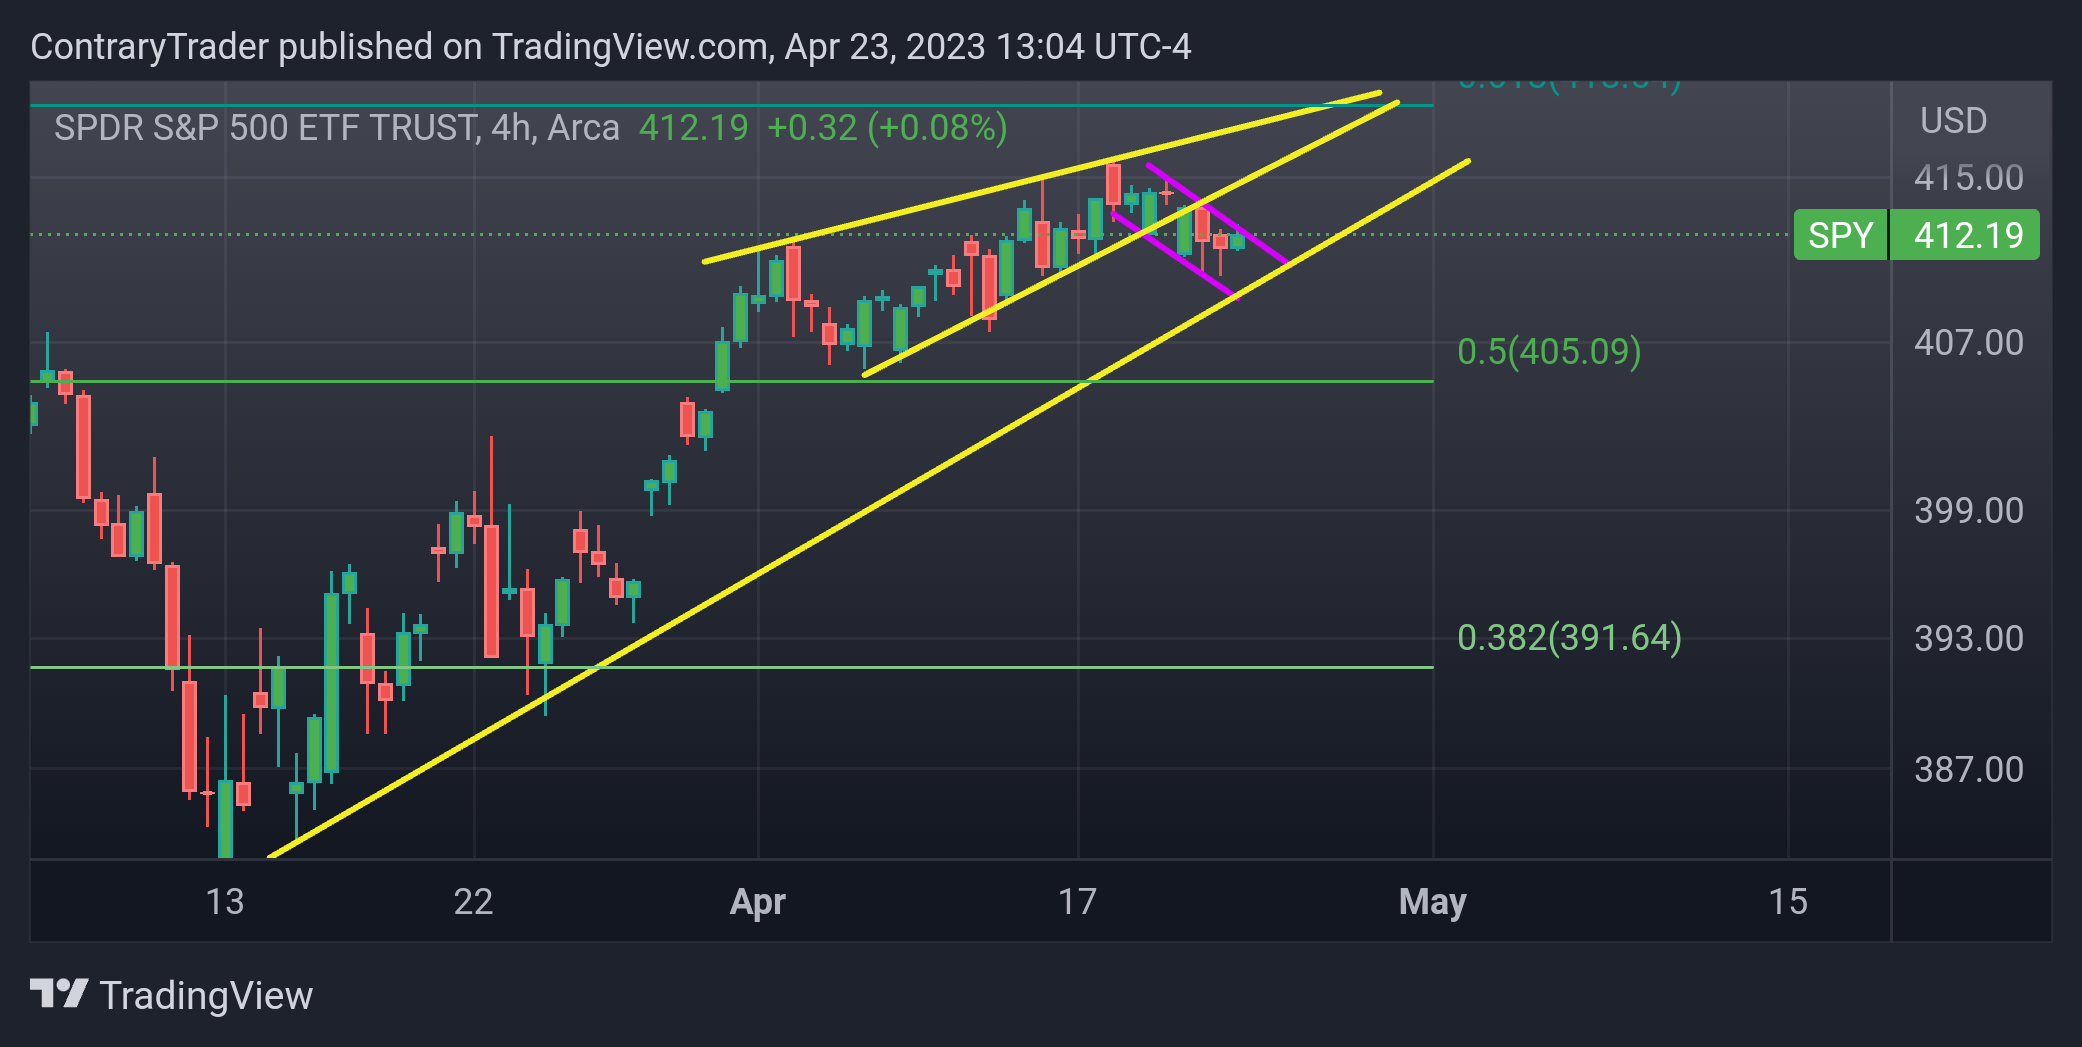
Task: Click the 17 date axis label
Action: (x=1077, y=902)
